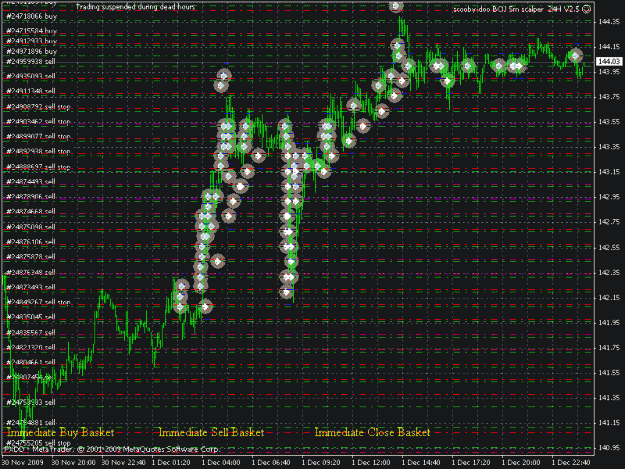The image size is (625, 469).
Task: Click the 141.35 price axis label
Action: 609,398
